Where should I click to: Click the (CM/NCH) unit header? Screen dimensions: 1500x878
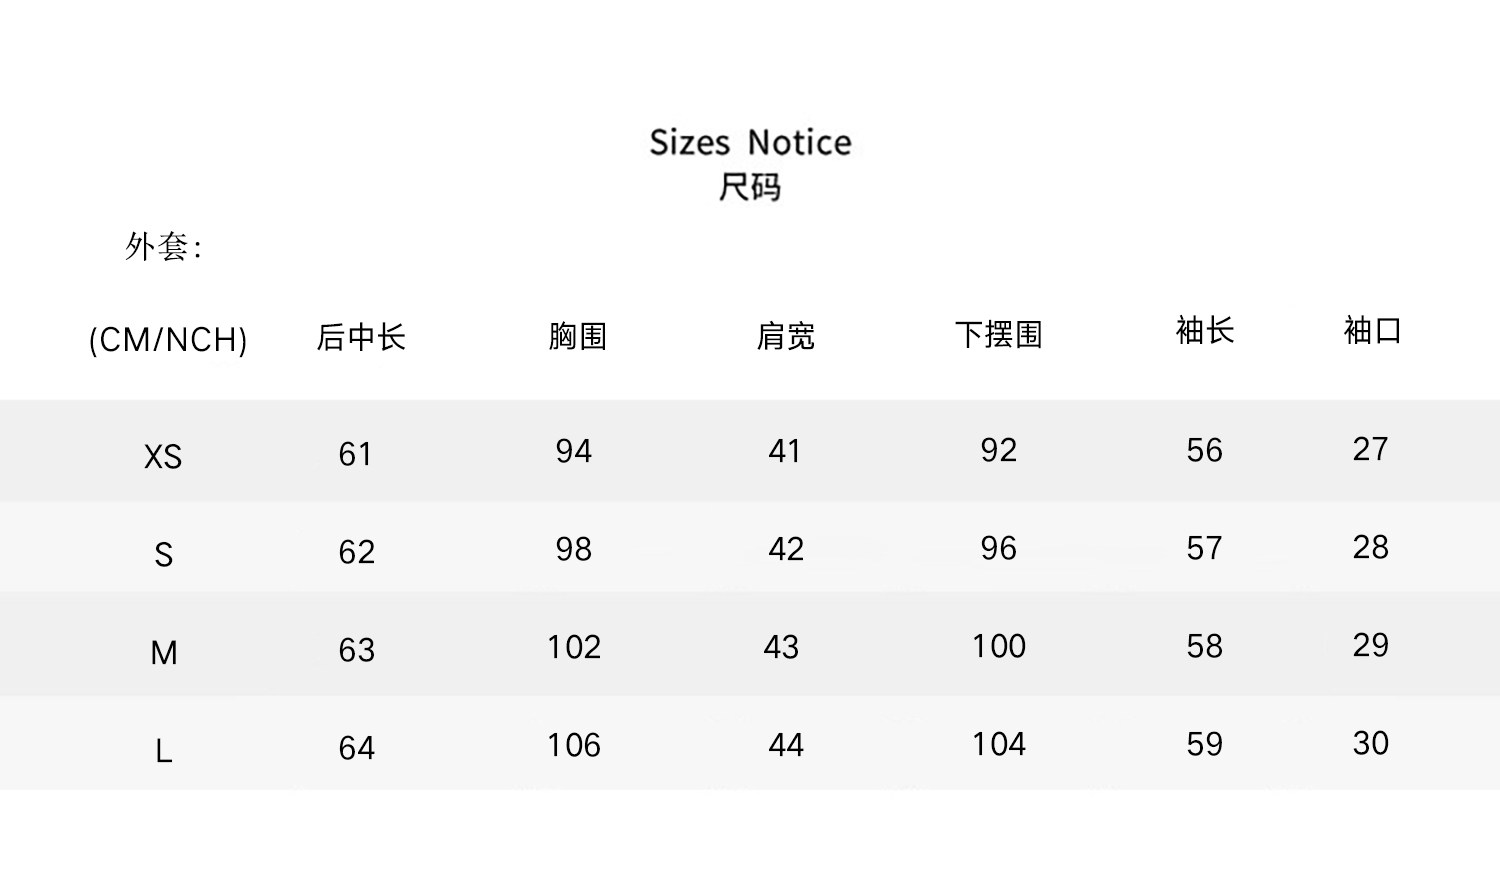(x=168, y=340)
